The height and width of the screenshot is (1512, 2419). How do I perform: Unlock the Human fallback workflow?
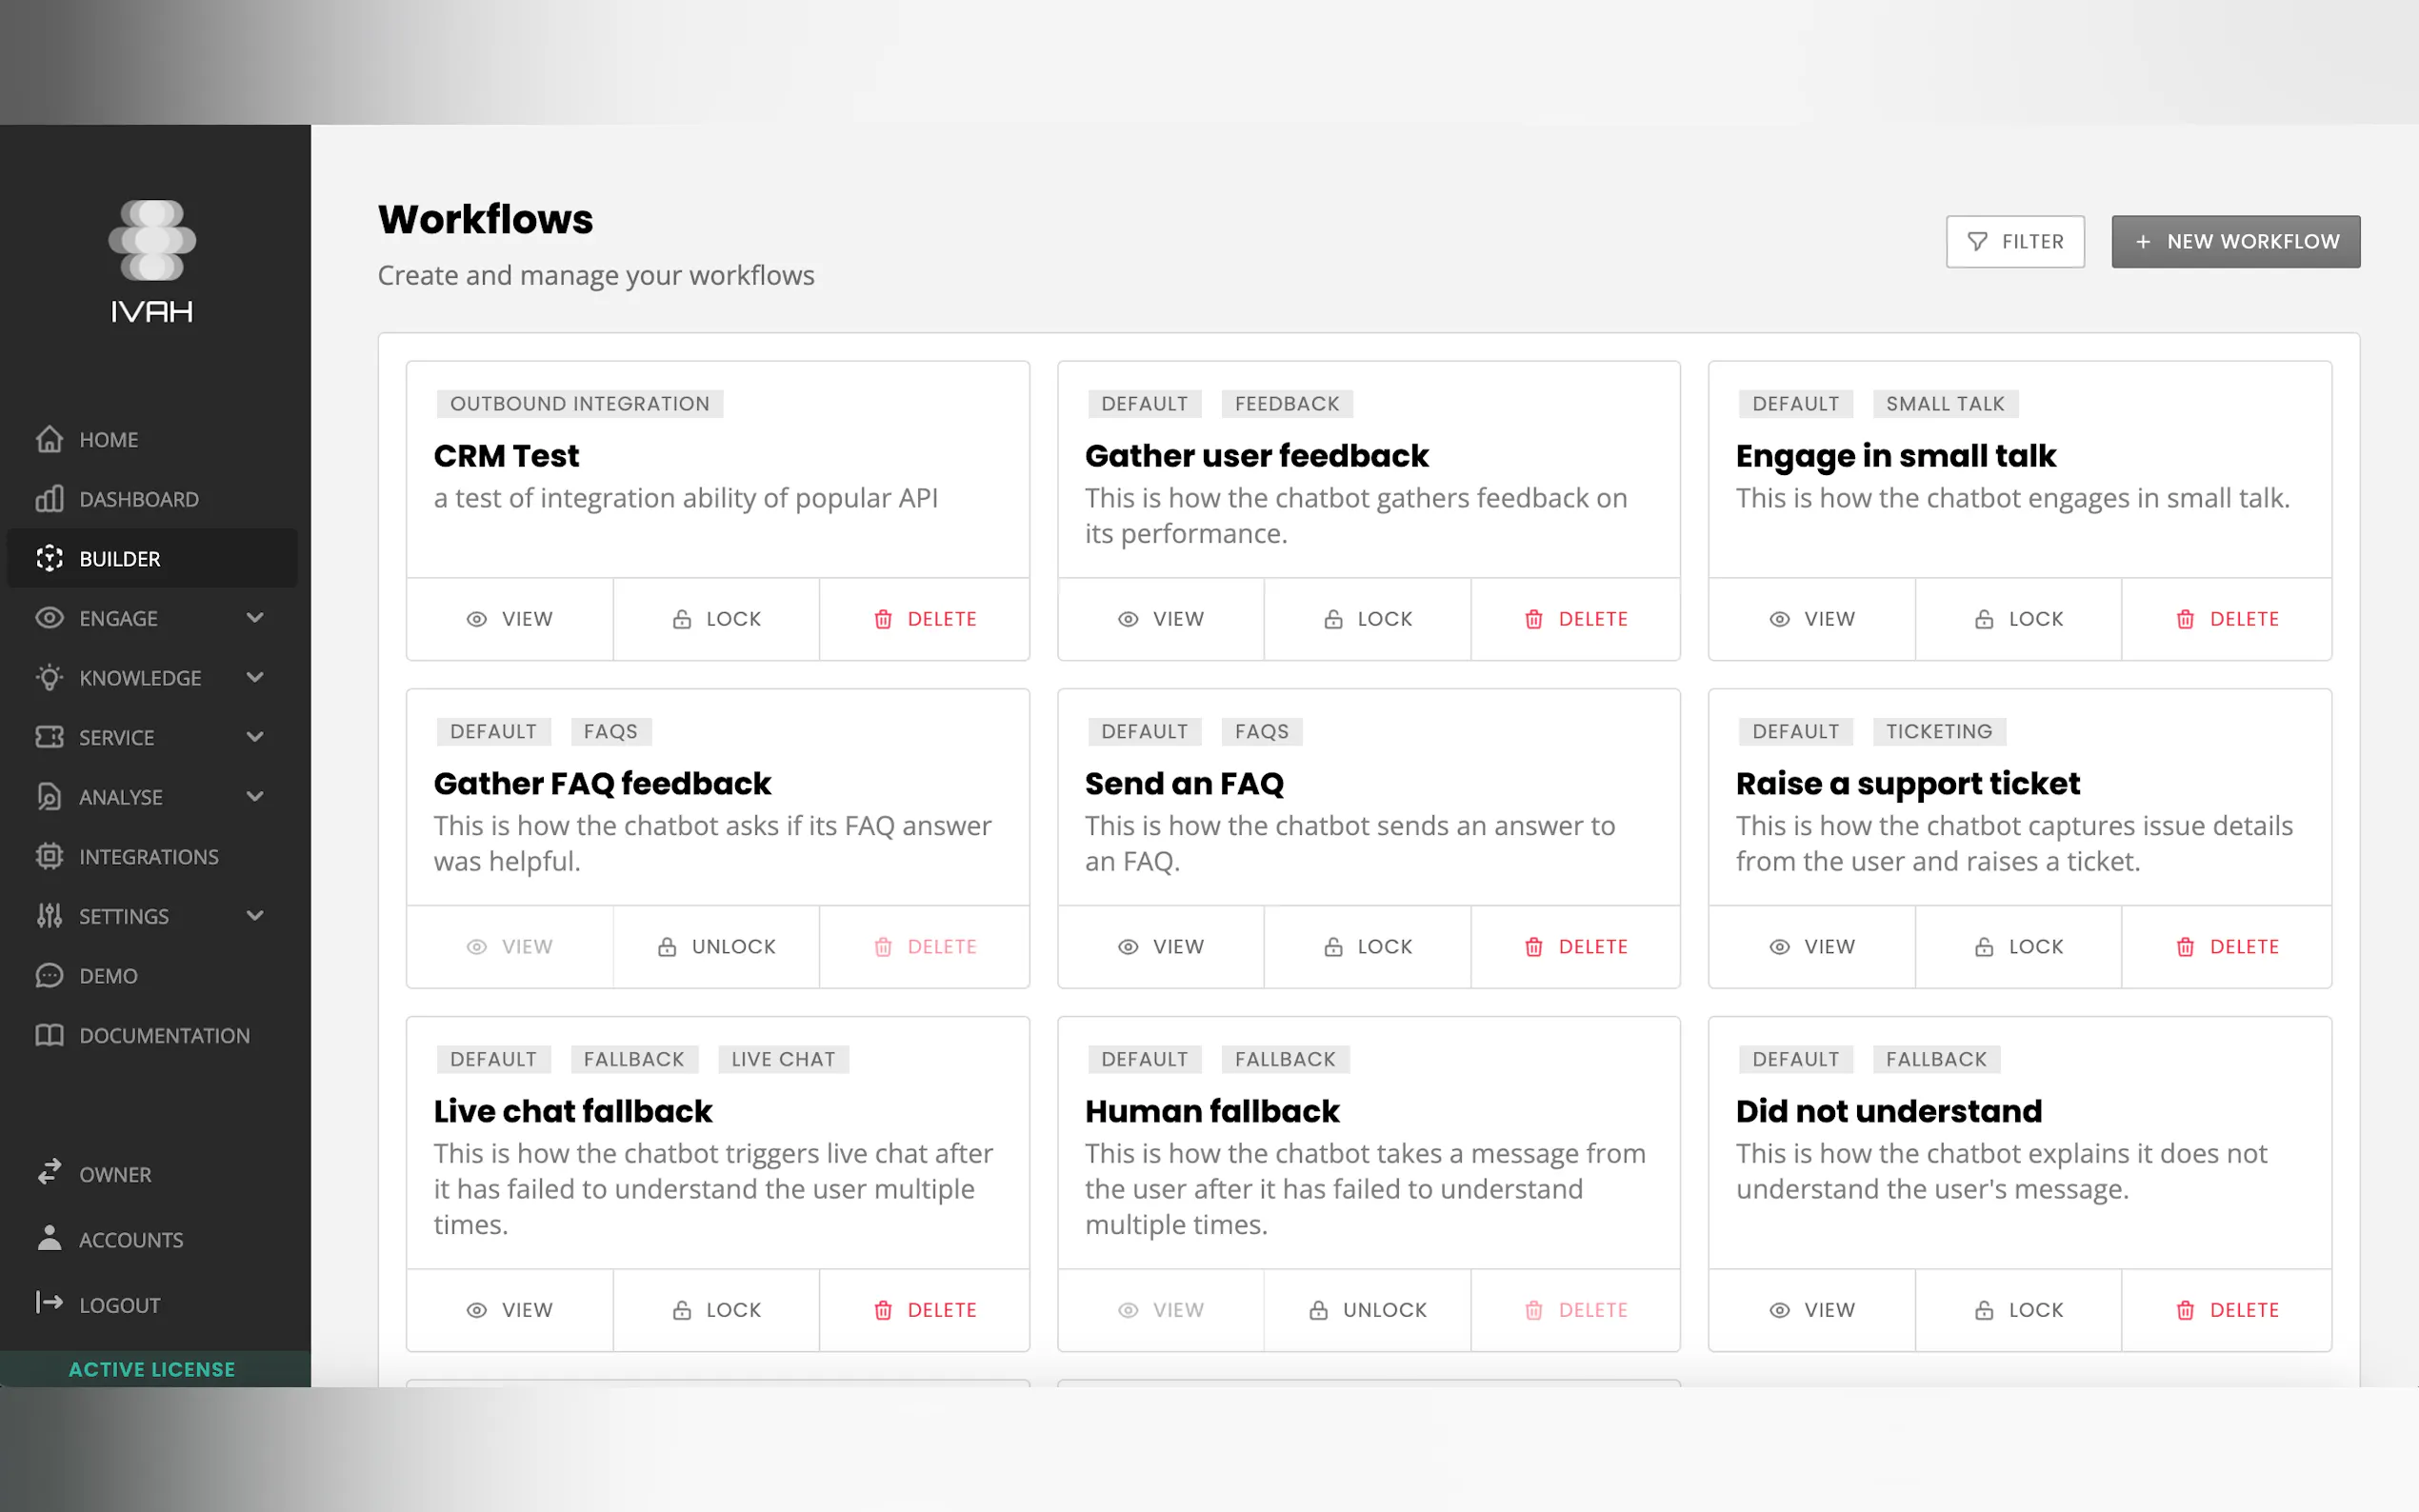pyautogui.click(x=1367, y=1309)
